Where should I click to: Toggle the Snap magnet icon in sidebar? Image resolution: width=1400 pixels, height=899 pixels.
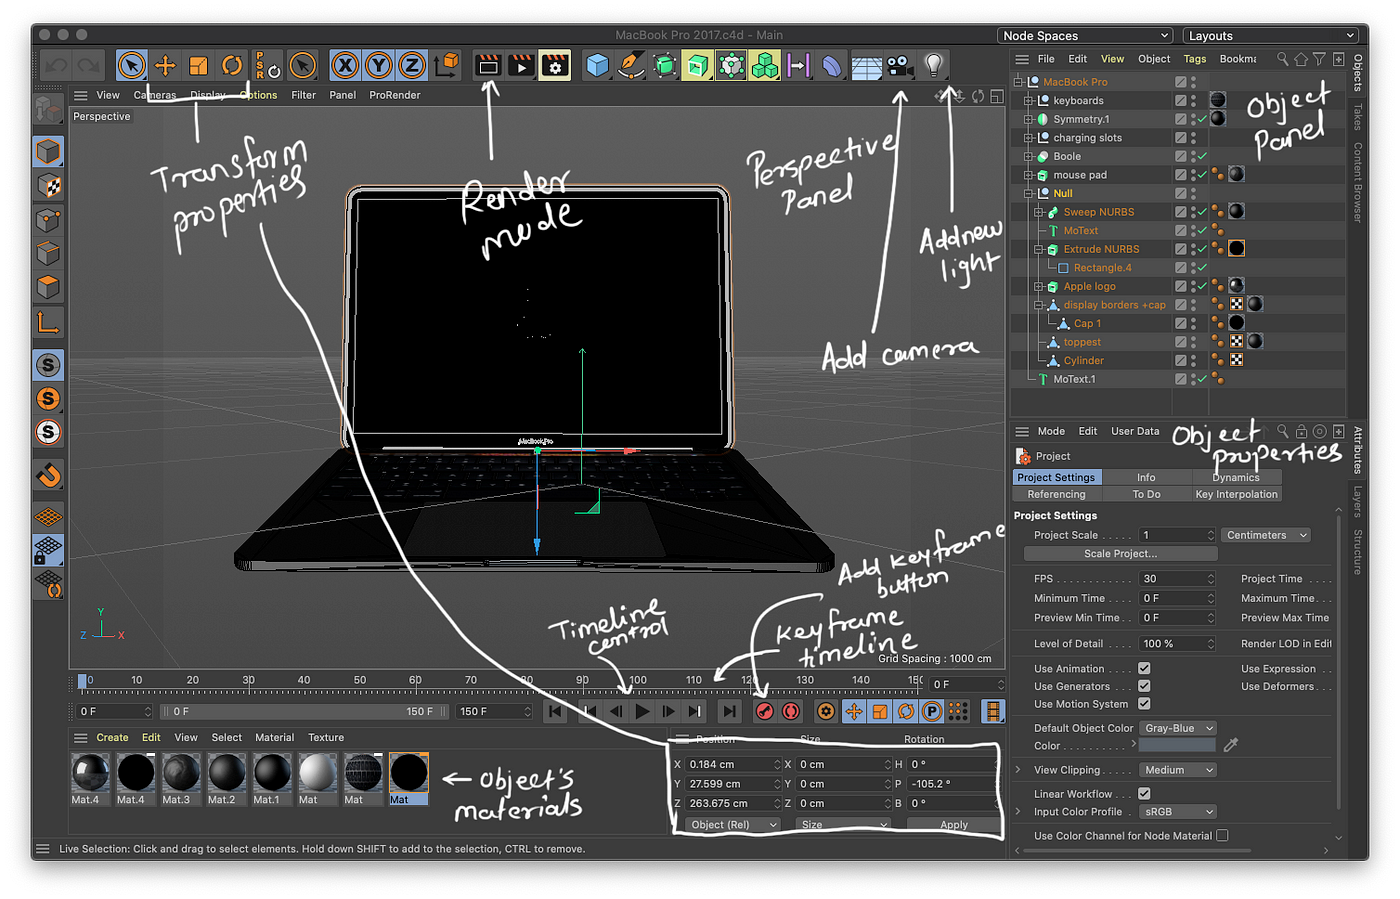pyautogui.click(x=48, y=475)
